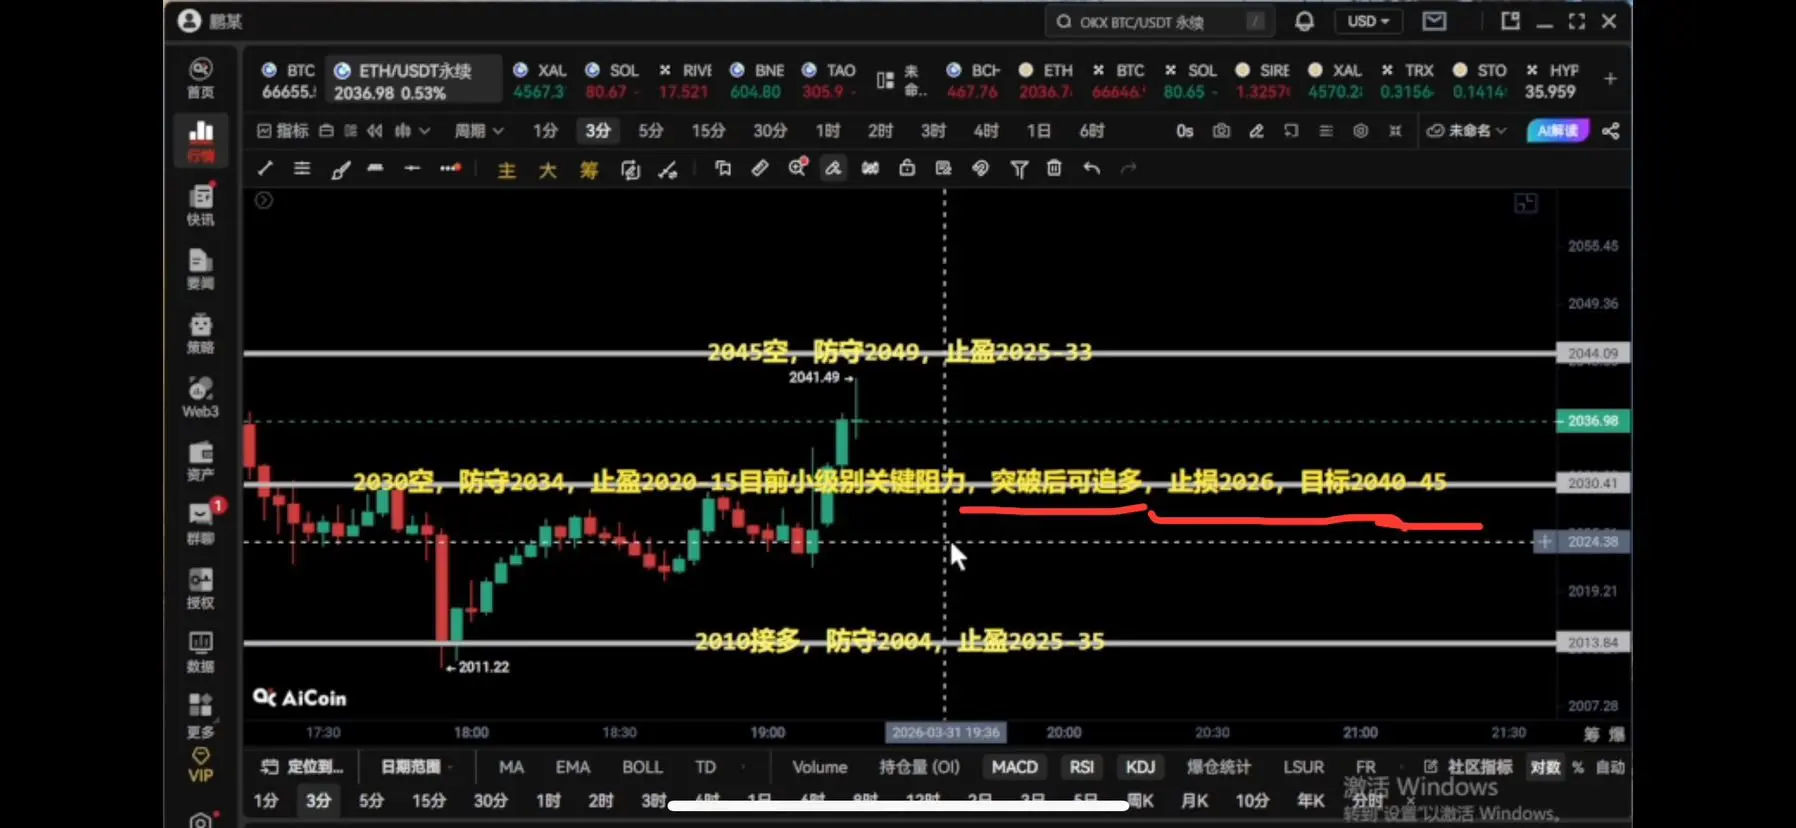Open the 资产 assets wallet icon
This screenshot has width=1796, height=828.
click(x=200, y=461)
